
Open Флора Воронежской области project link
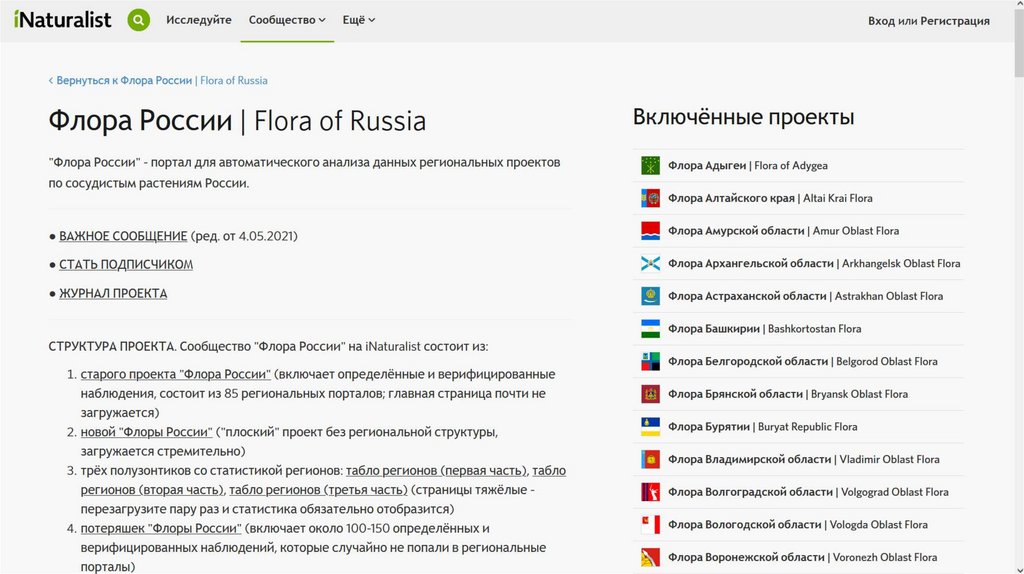point(802,558)
